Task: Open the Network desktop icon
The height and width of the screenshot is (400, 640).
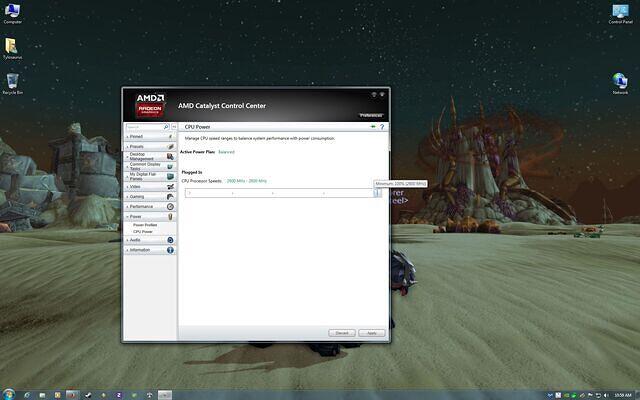Action: (620, 84)
